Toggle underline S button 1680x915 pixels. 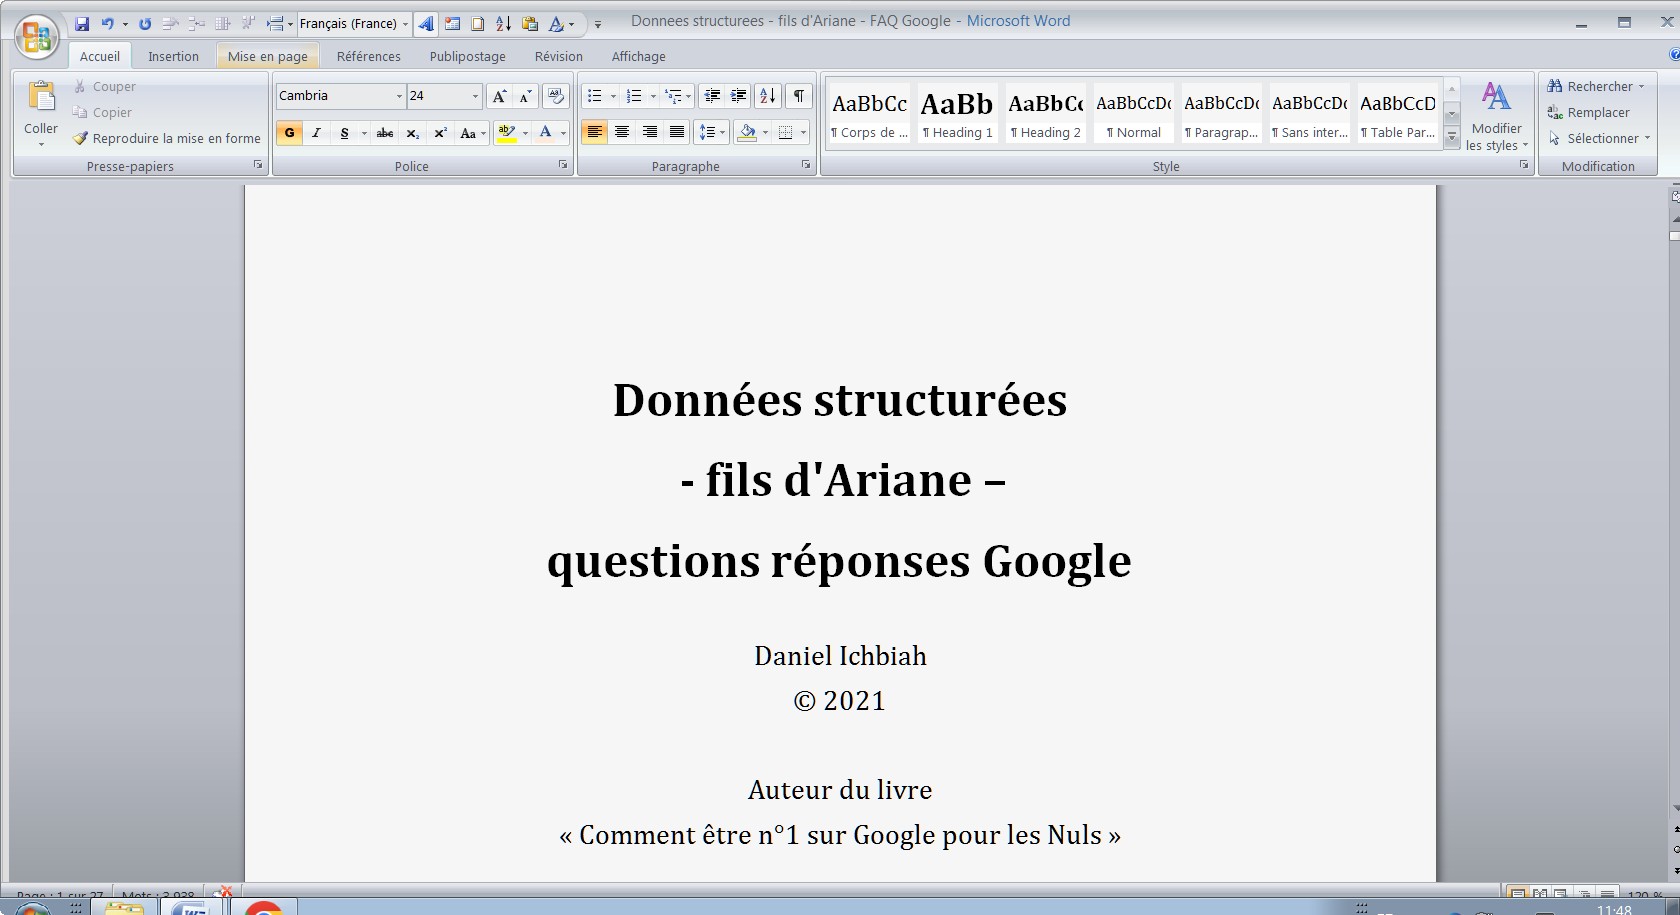[344, 133]
